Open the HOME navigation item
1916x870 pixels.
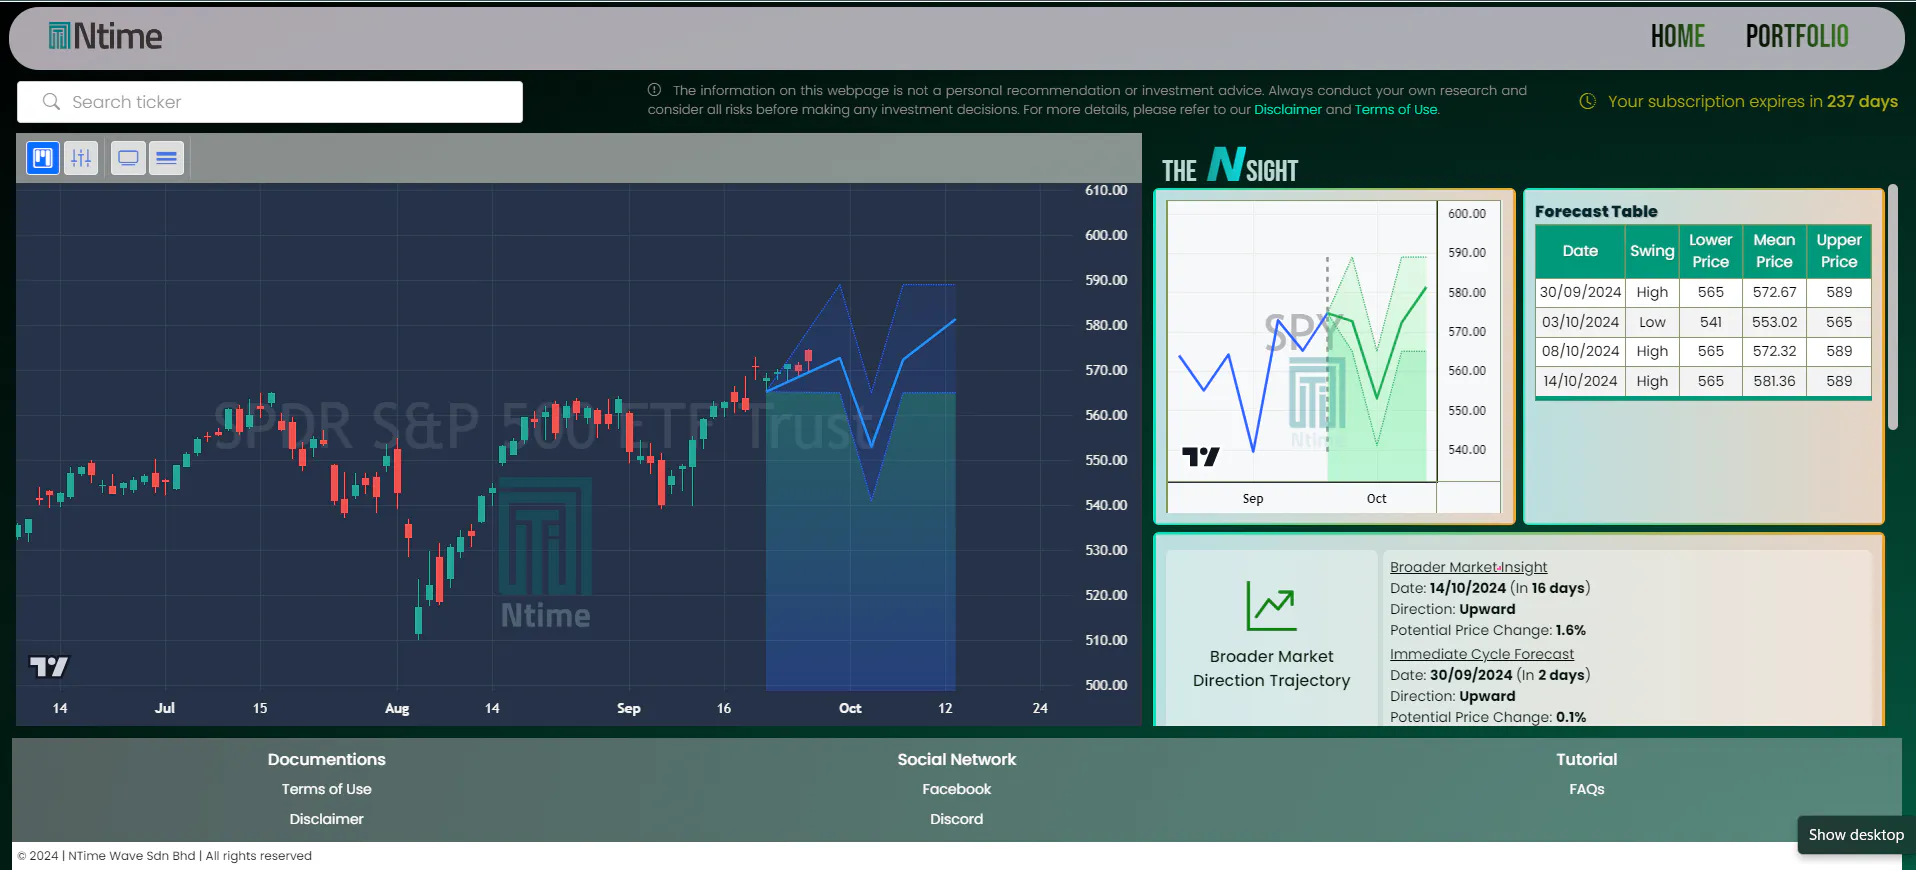click(x=1678, y=37)
